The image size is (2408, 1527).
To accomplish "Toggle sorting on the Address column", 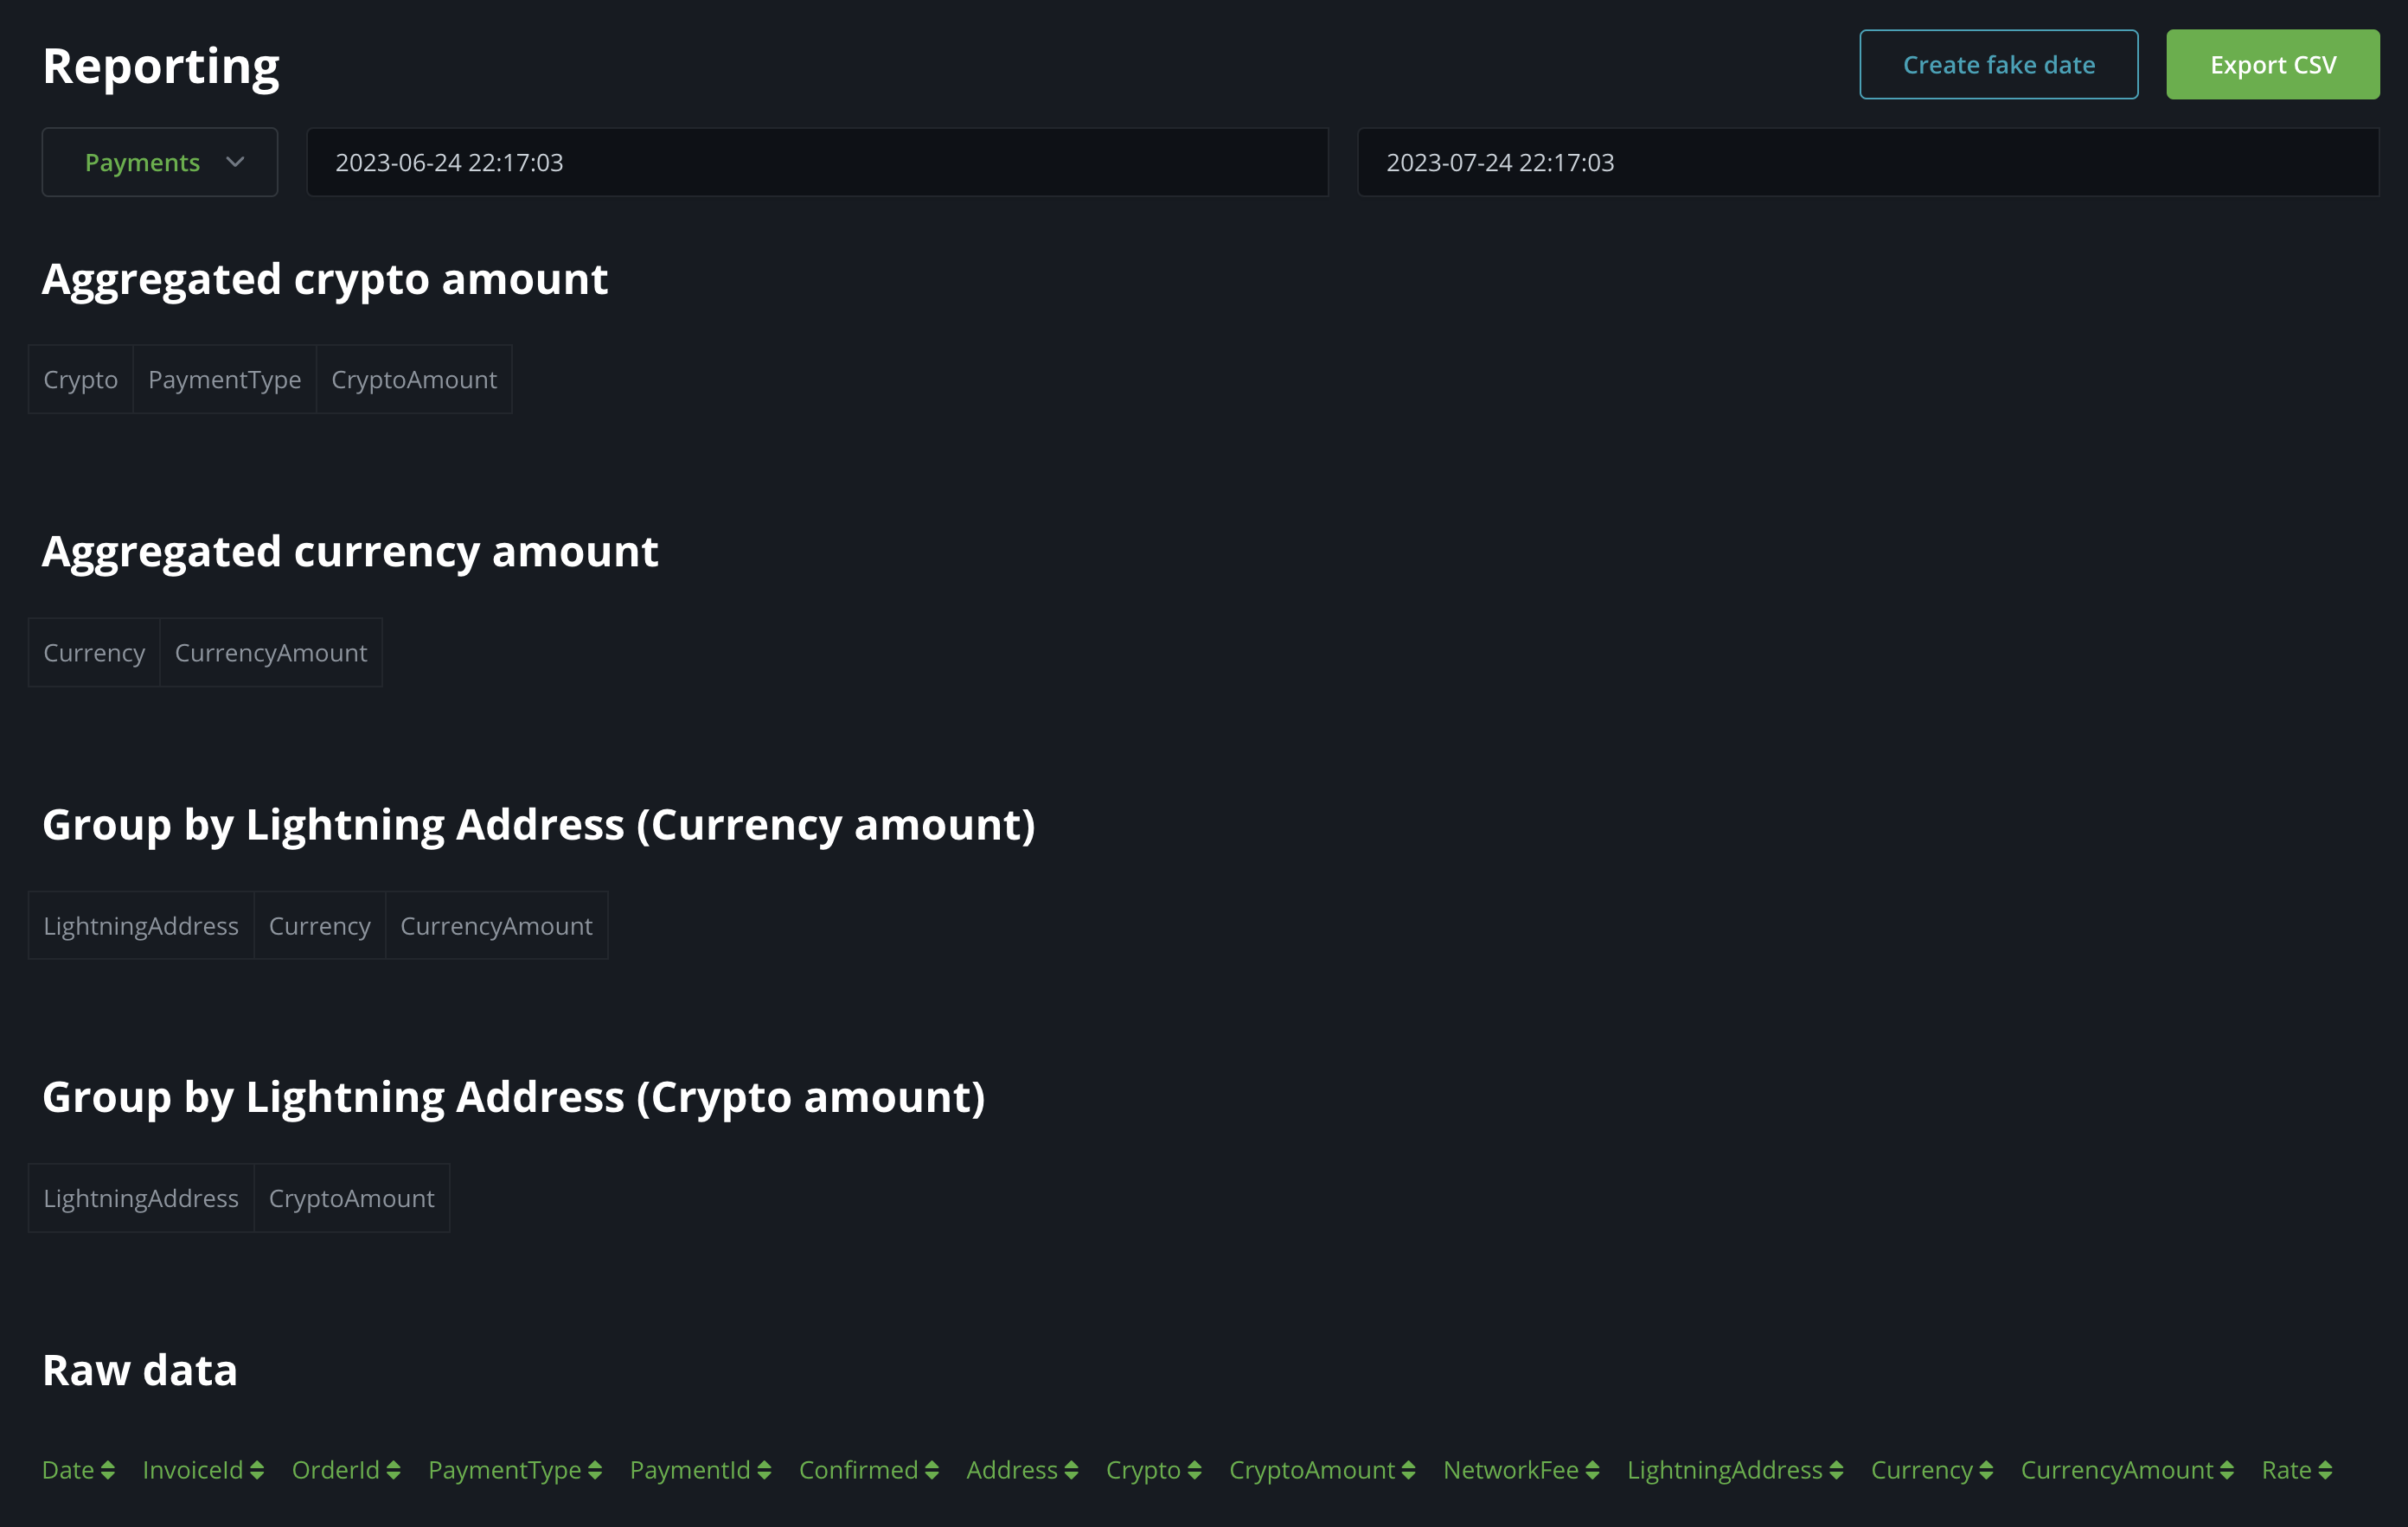I will click(x=1072, y=1470).
